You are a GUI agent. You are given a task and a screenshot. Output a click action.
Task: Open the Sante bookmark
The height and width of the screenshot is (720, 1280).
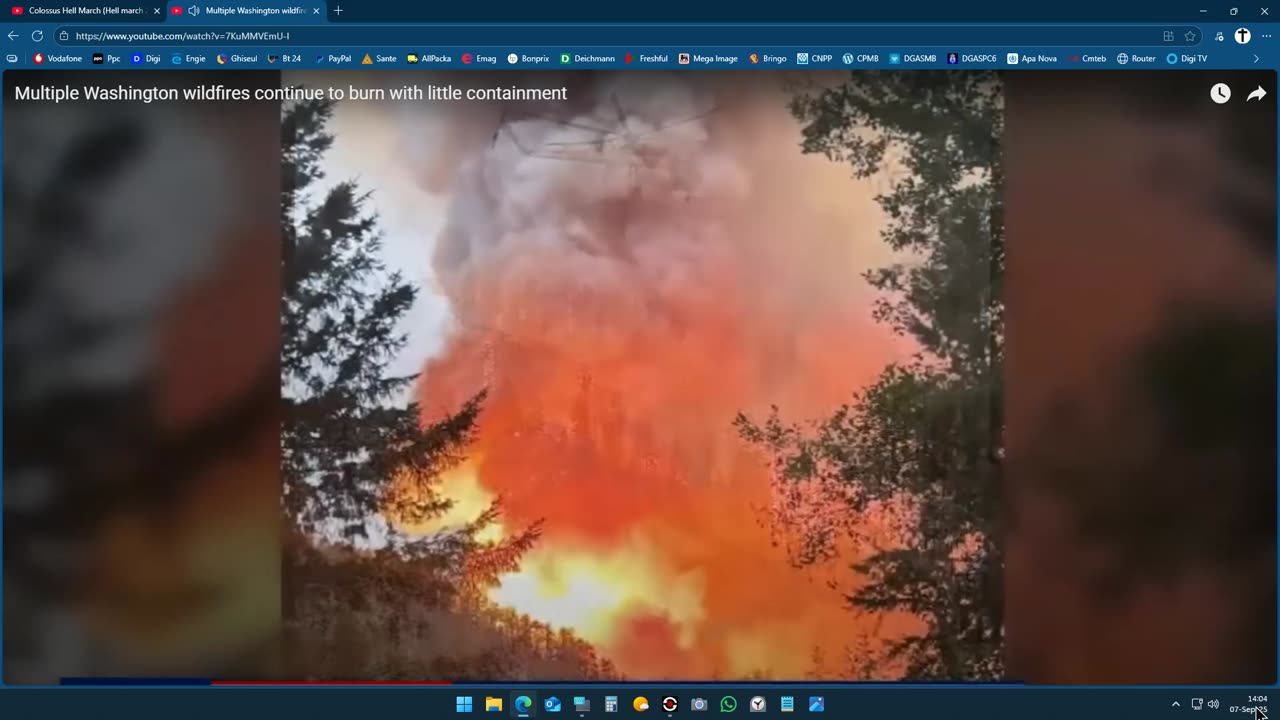click(x=379, y=59)
